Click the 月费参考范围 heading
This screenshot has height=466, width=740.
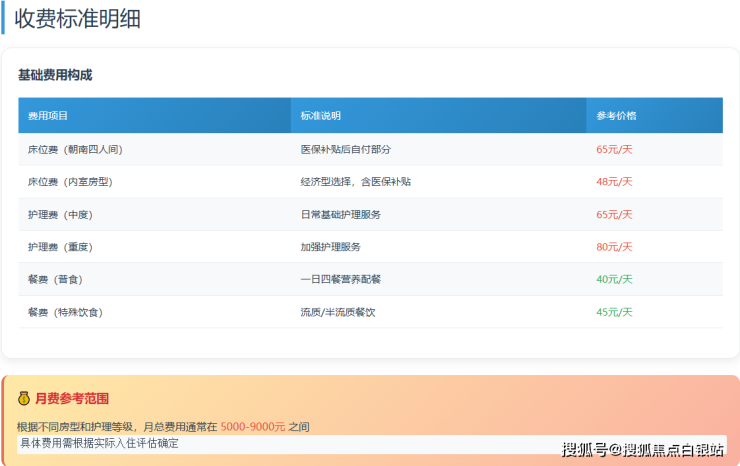[x=71, y=398]
